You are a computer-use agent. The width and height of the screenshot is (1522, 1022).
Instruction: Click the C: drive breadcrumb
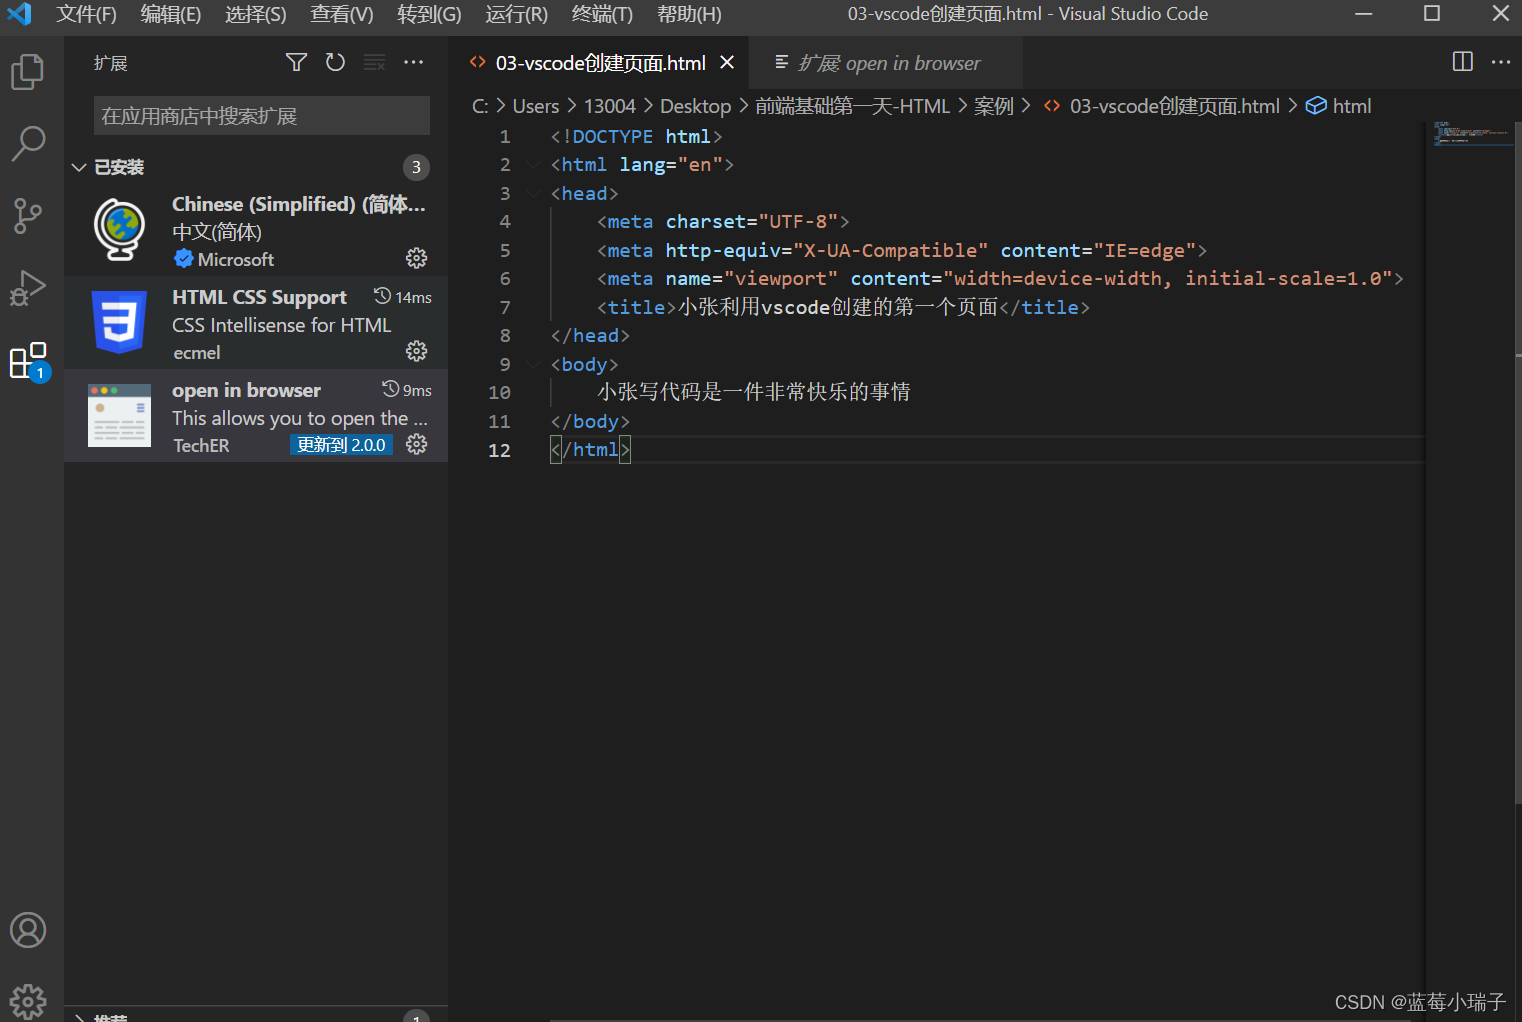coord(480,106)
